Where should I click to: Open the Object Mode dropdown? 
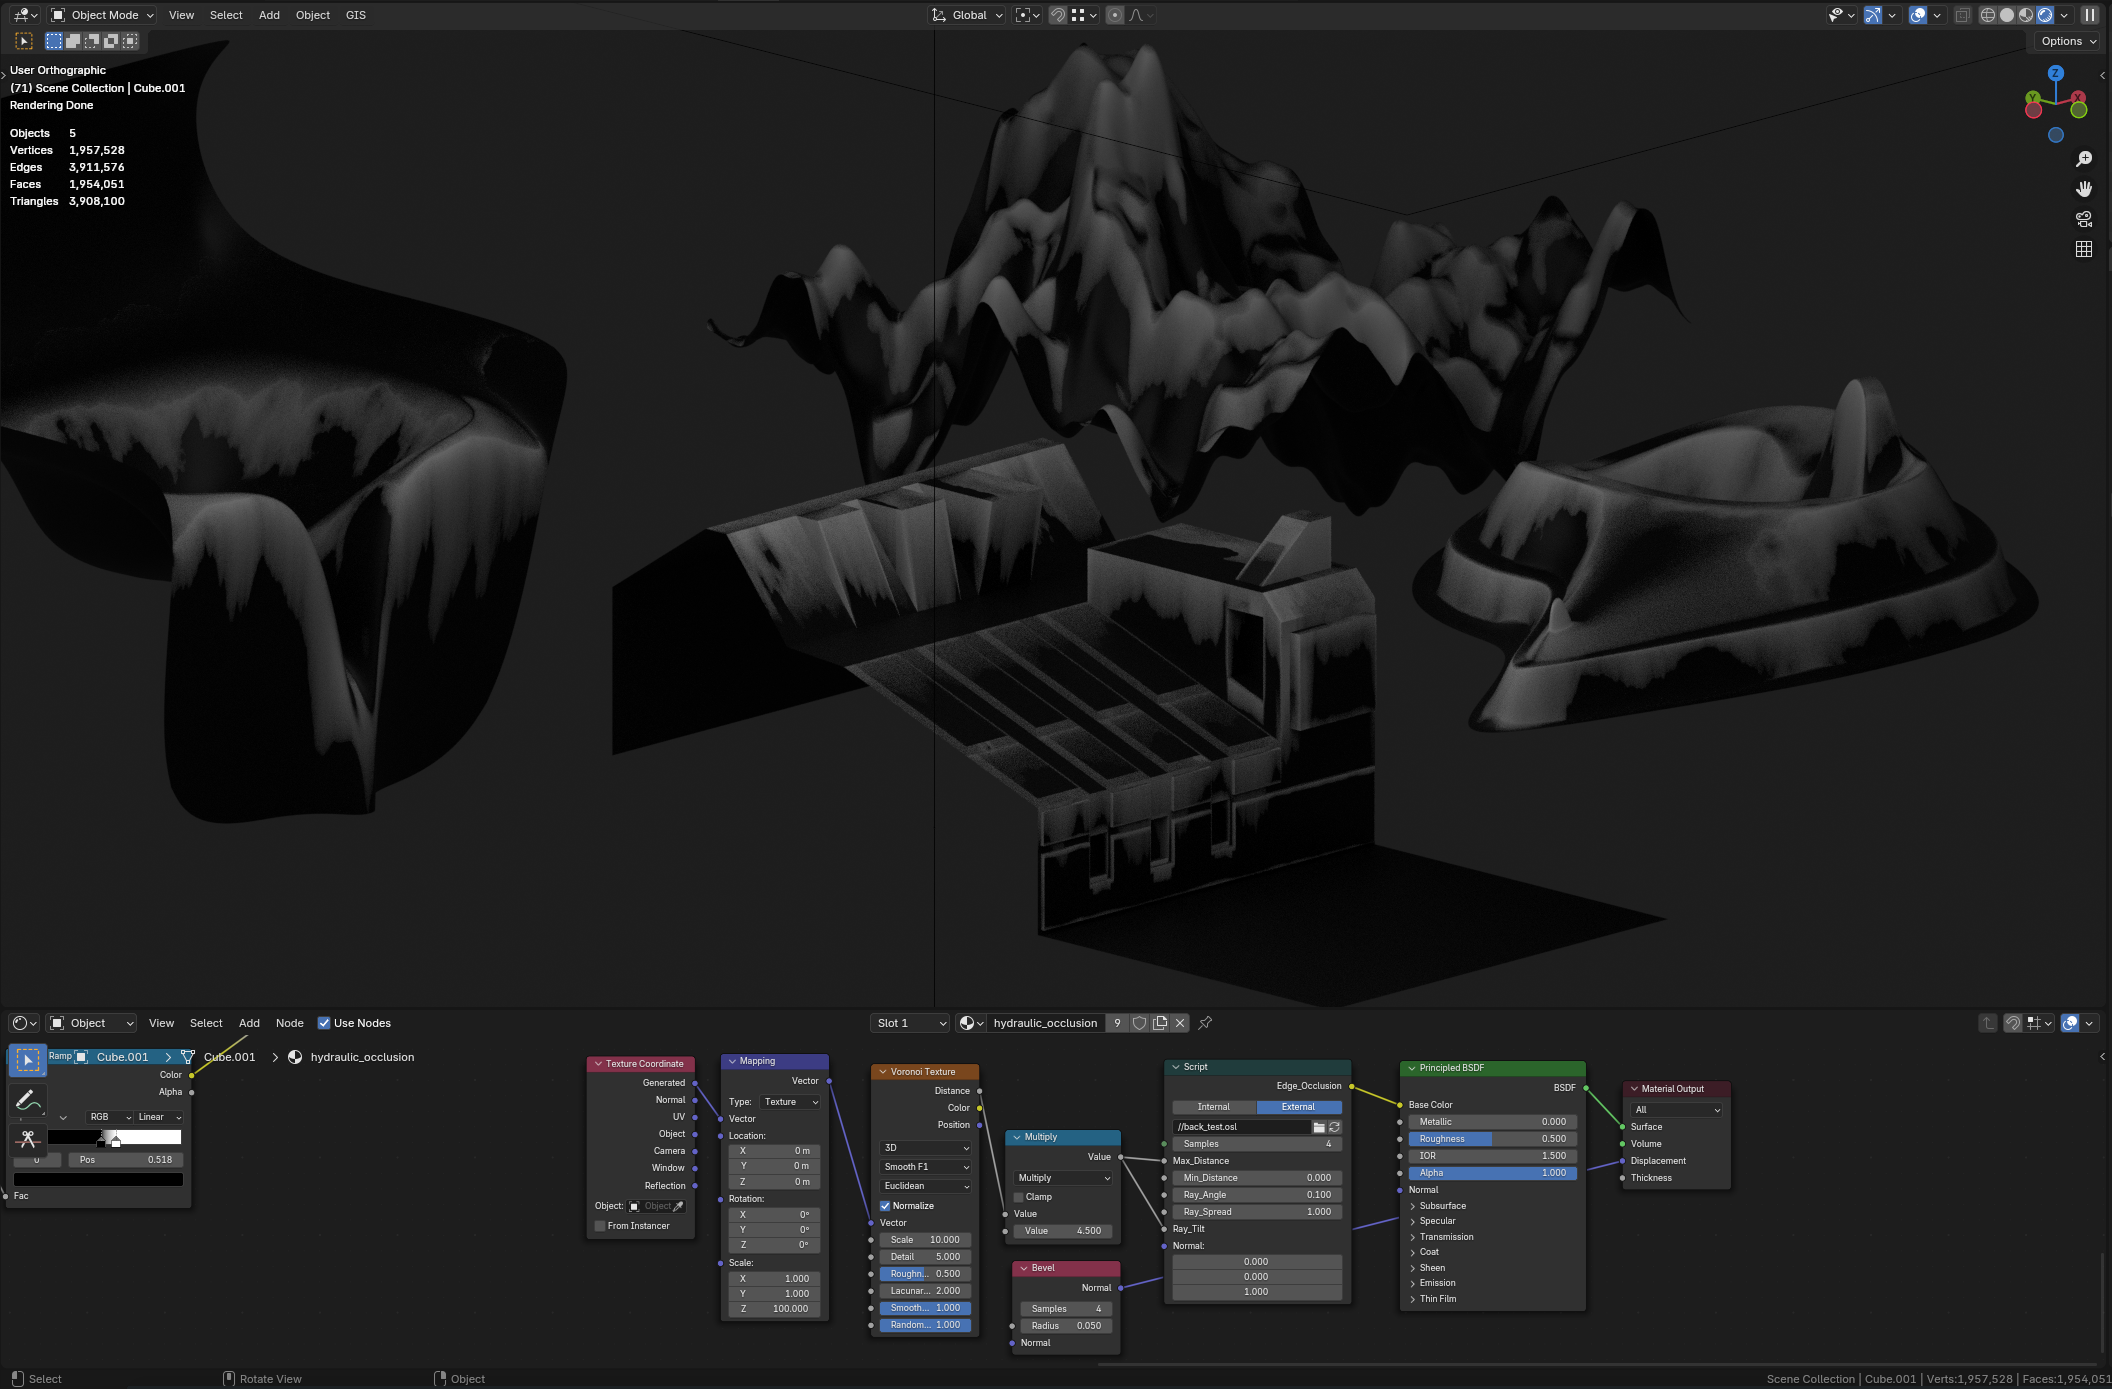(x=103, y=15)
